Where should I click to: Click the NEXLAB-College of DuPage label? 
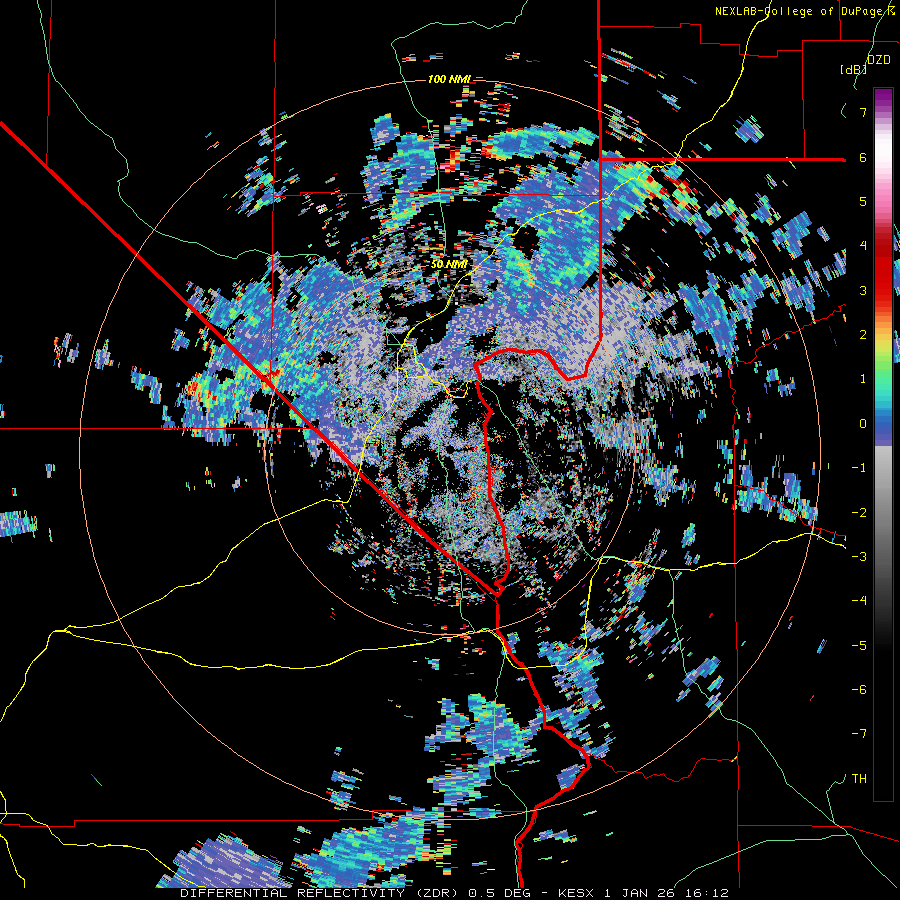coord(805,11)
